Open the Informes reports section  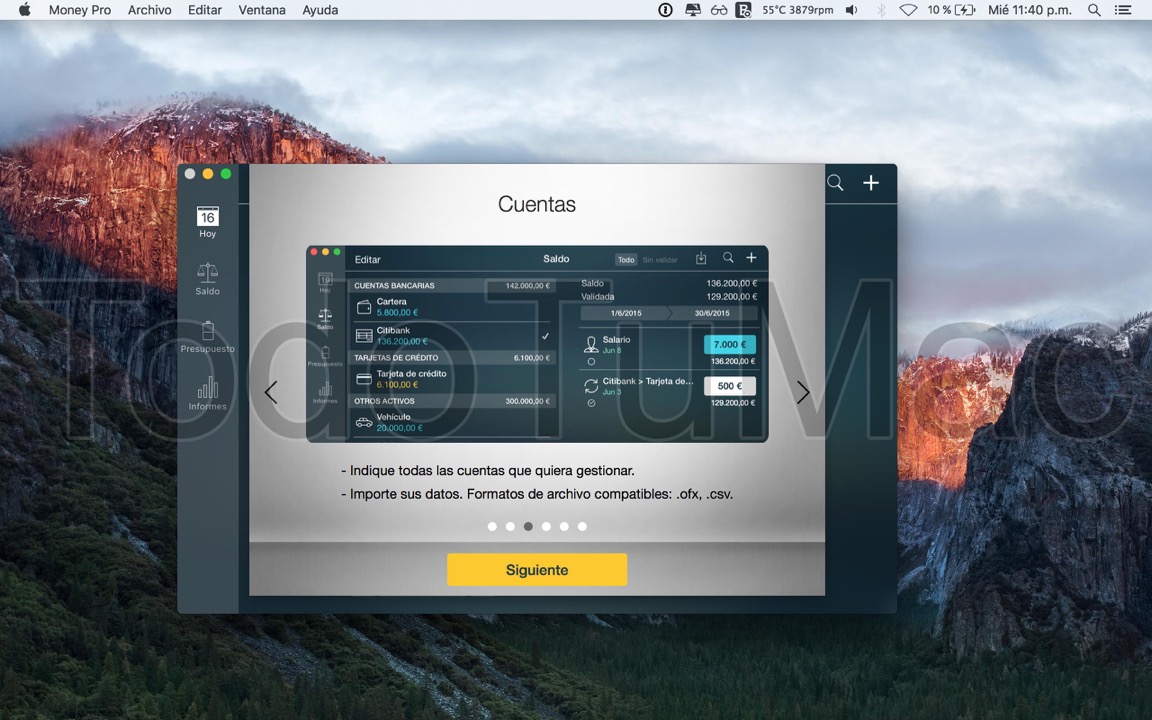point(207,394)
